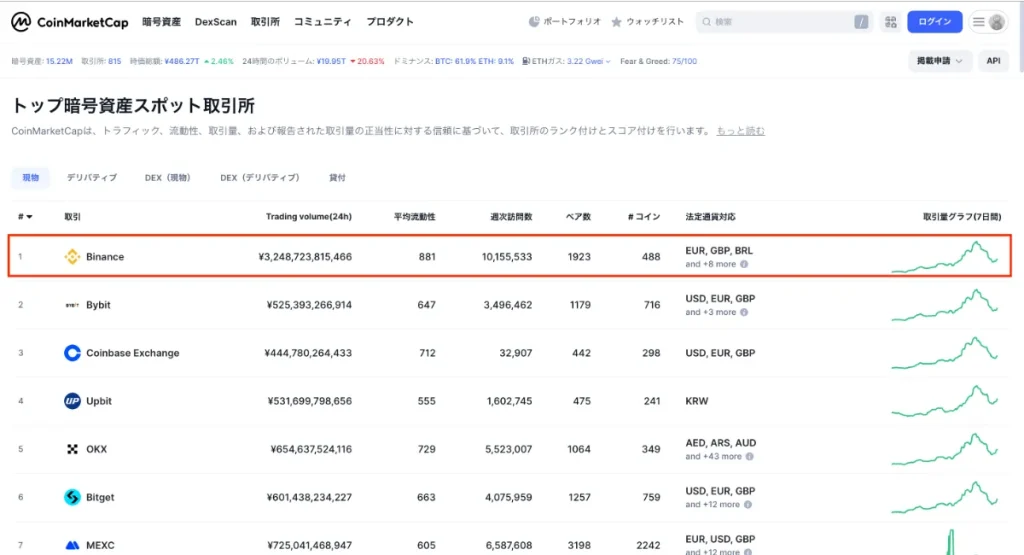Screen dimensions: 1024x555
Task: Click the API button
Action: (993, 61)
